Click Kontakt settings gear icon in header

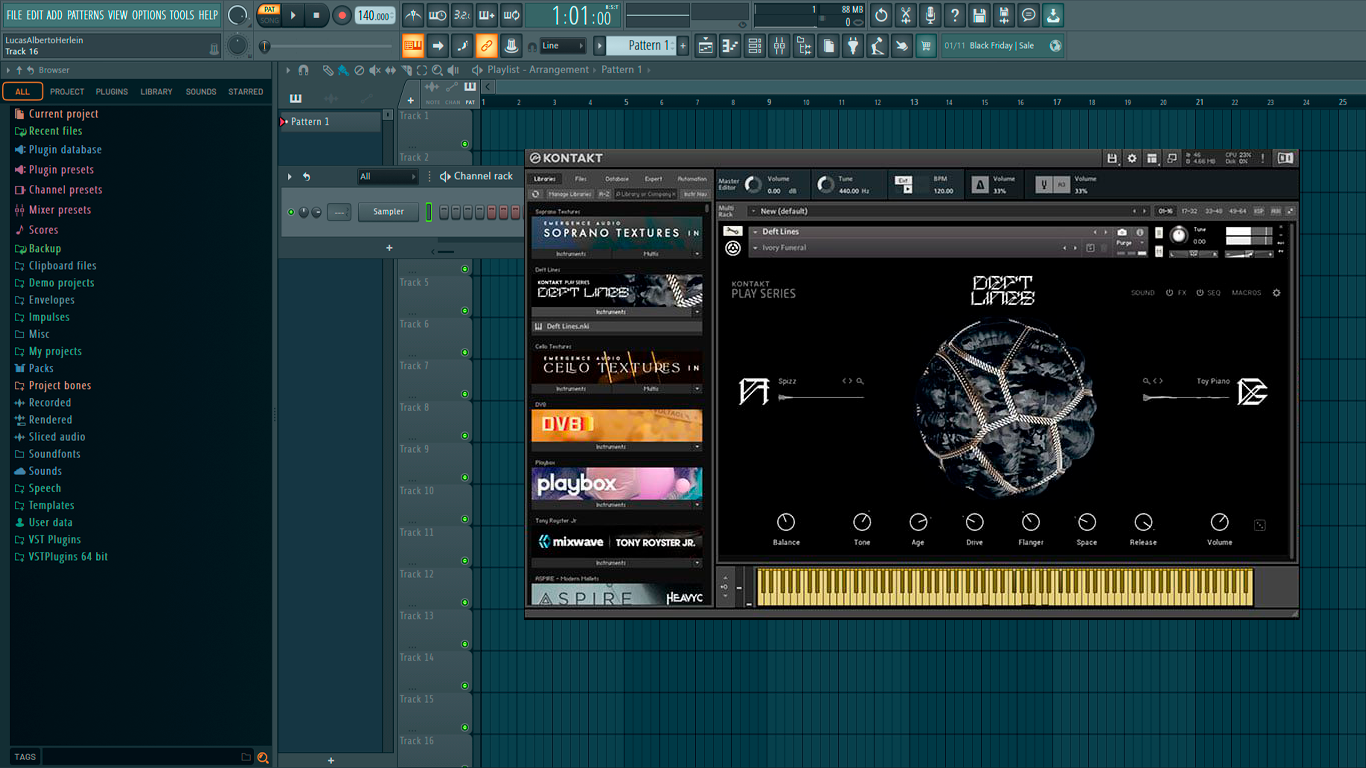(x=1132, y=158)
